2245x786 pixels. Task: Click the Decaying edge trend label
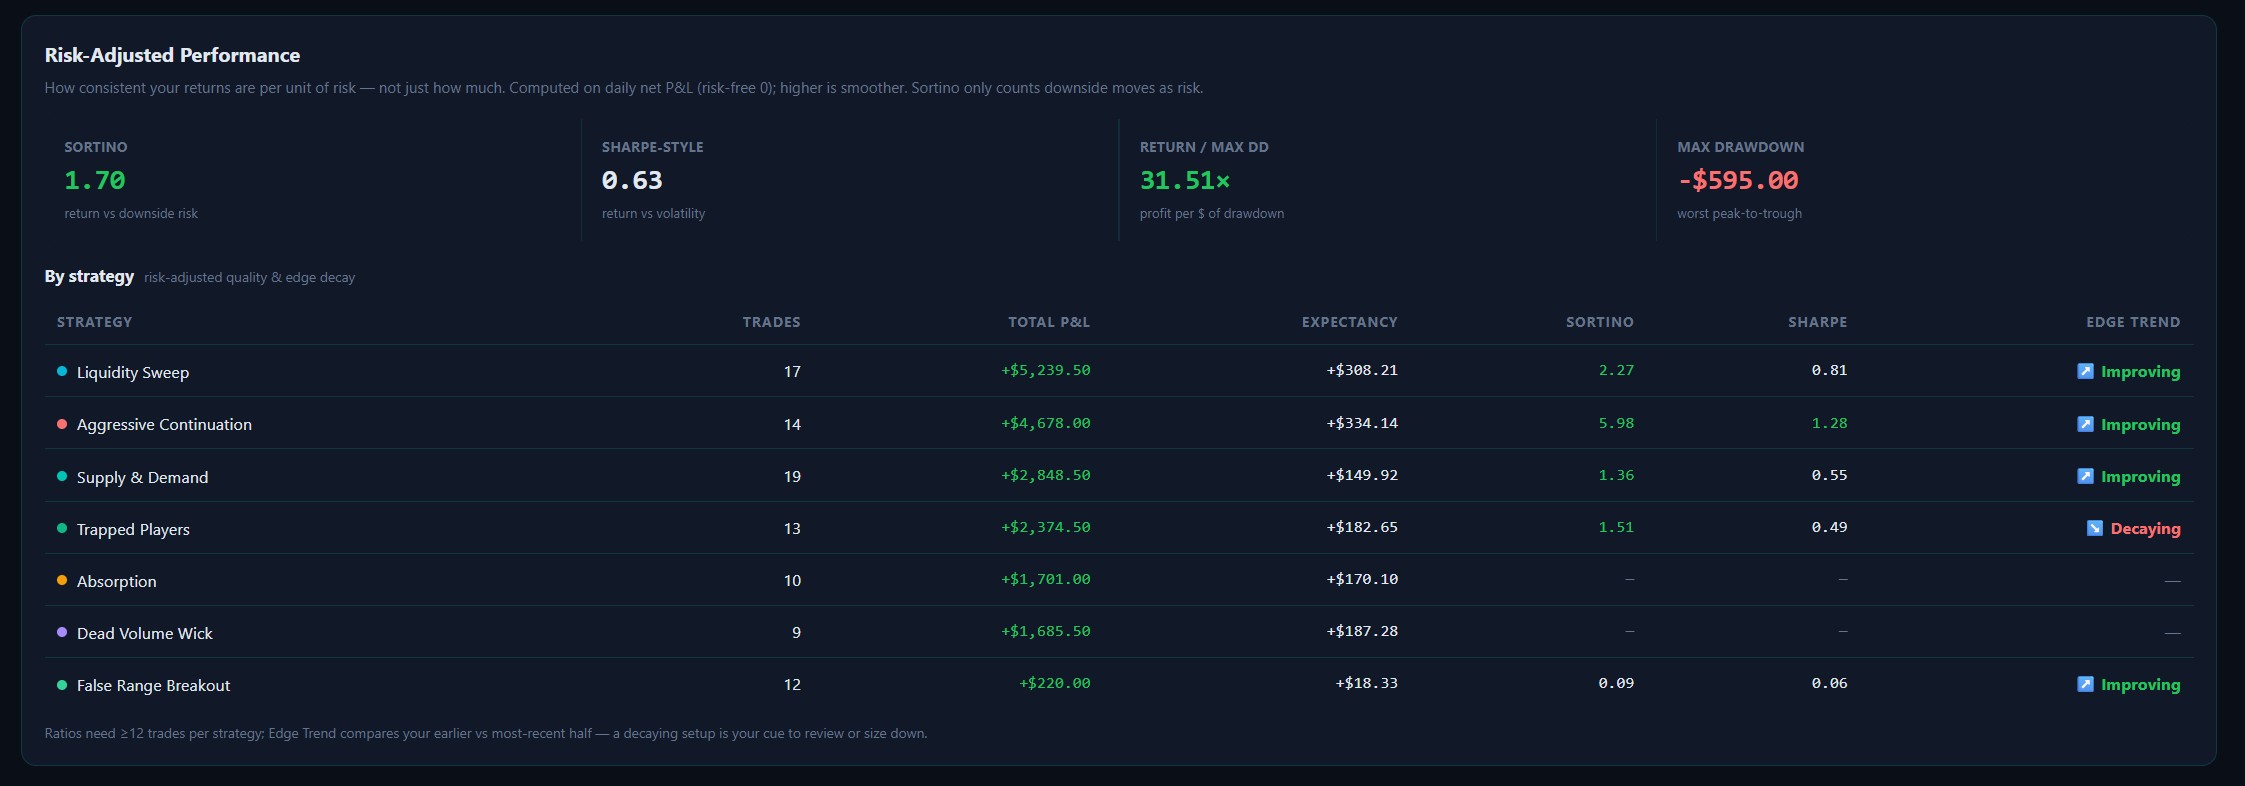(x=2145, y=529)
